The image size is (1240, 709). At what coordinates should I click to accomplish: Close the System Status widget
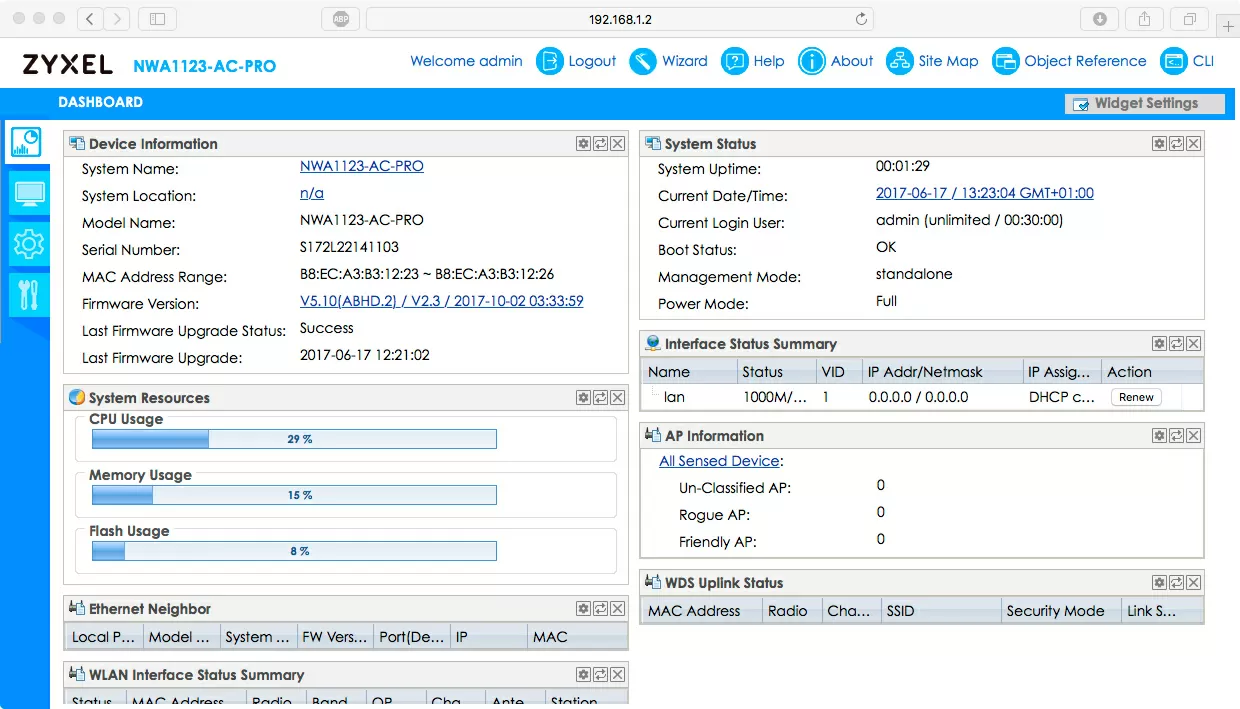tap(1194, 144)
